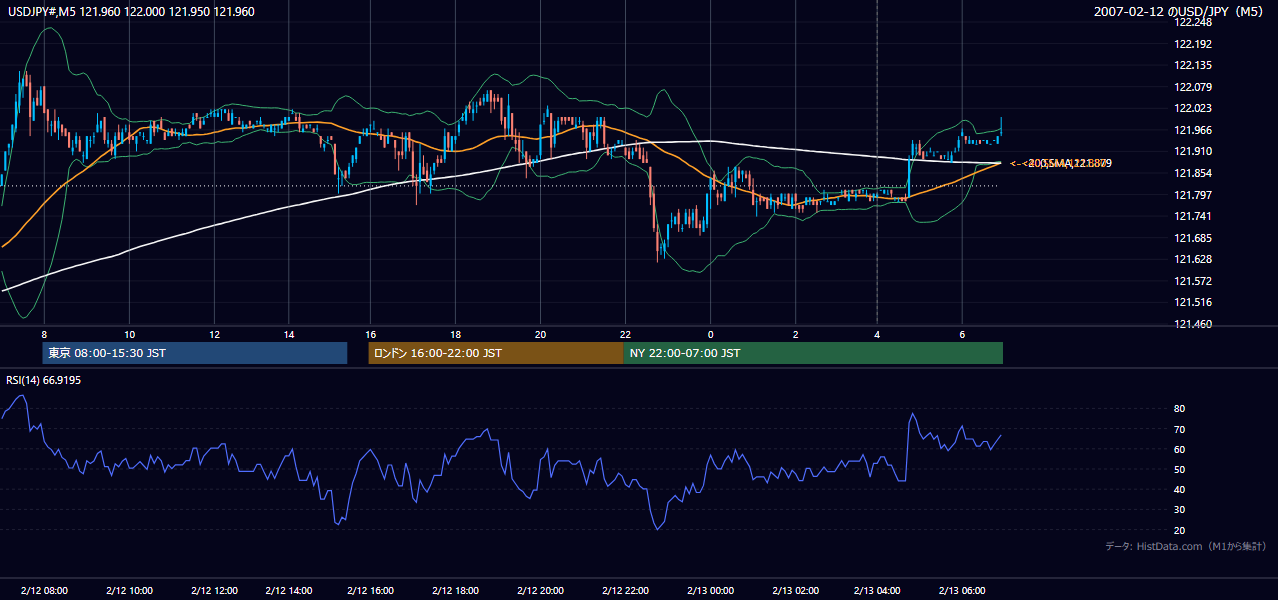Viewport: 1278px width, 600px height.
Task: Click RSI scale value 40
Action: point(1179,489)
